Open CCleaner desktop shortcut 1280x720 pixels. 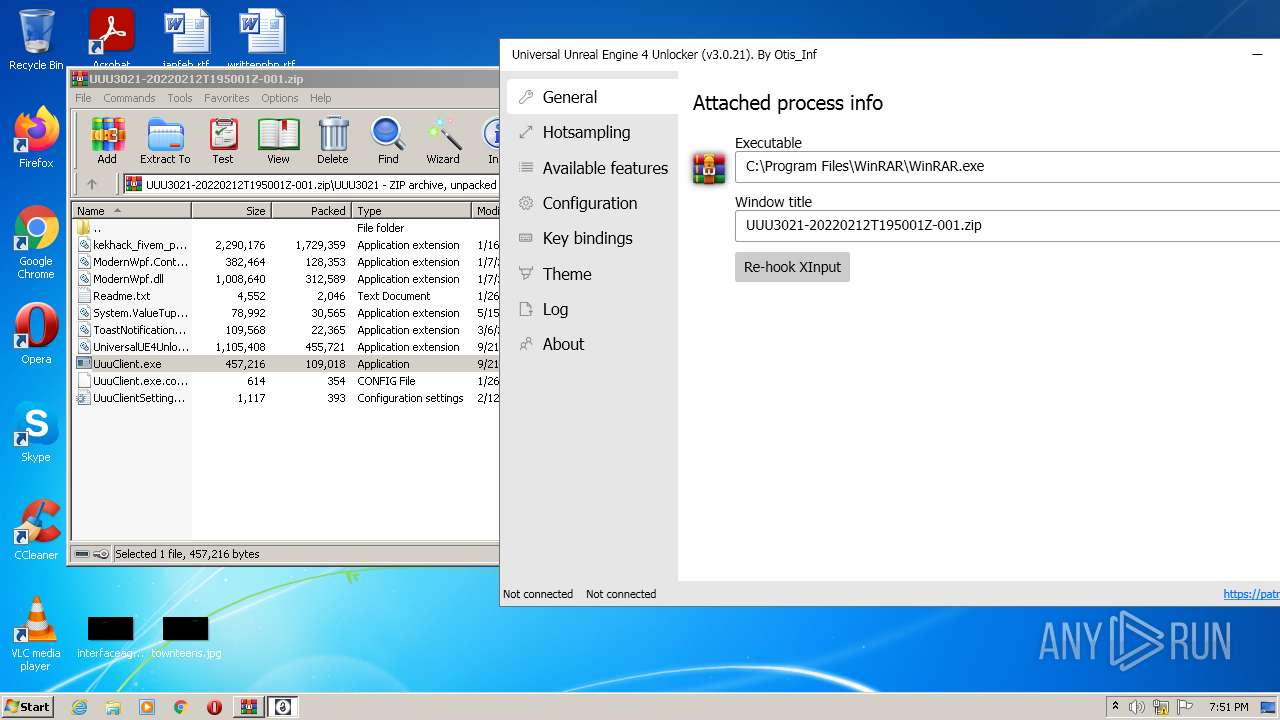coord(36,530)
